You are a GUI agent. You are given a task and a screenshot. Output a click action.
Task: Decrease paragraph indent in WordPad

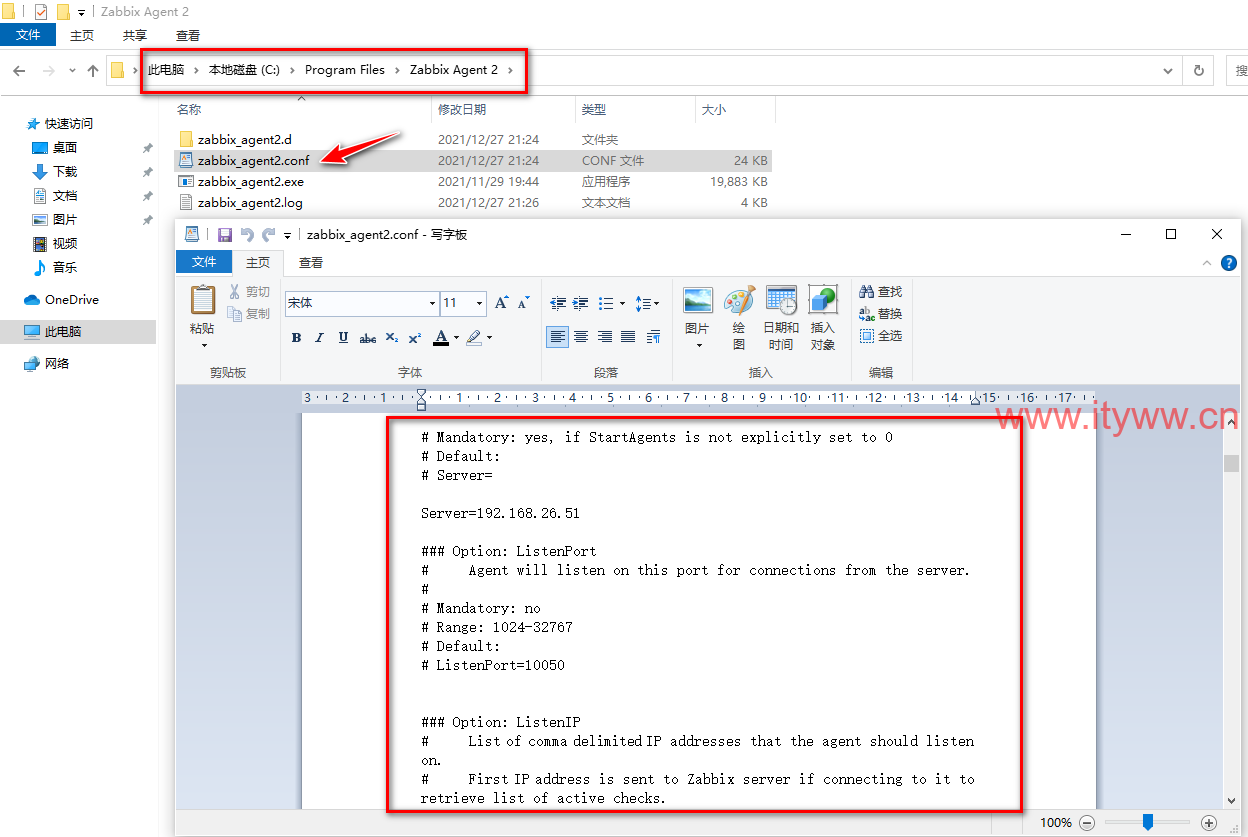[x=558, y=303]
